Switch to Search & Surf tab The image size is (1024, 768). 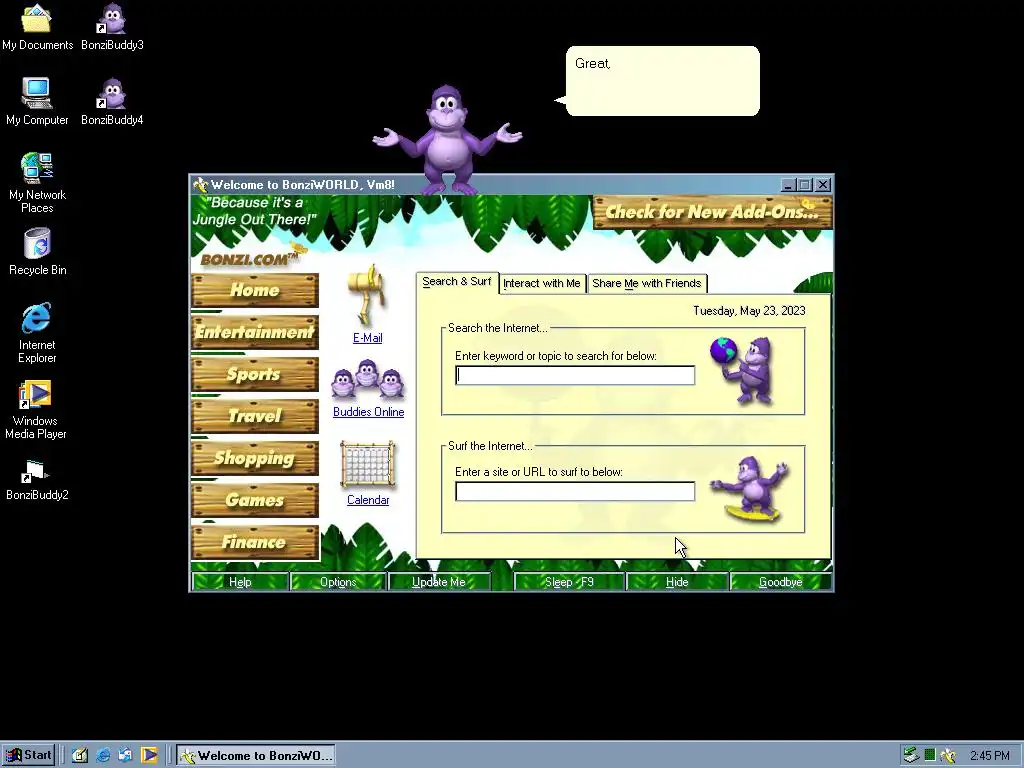[x=456, y=282]
